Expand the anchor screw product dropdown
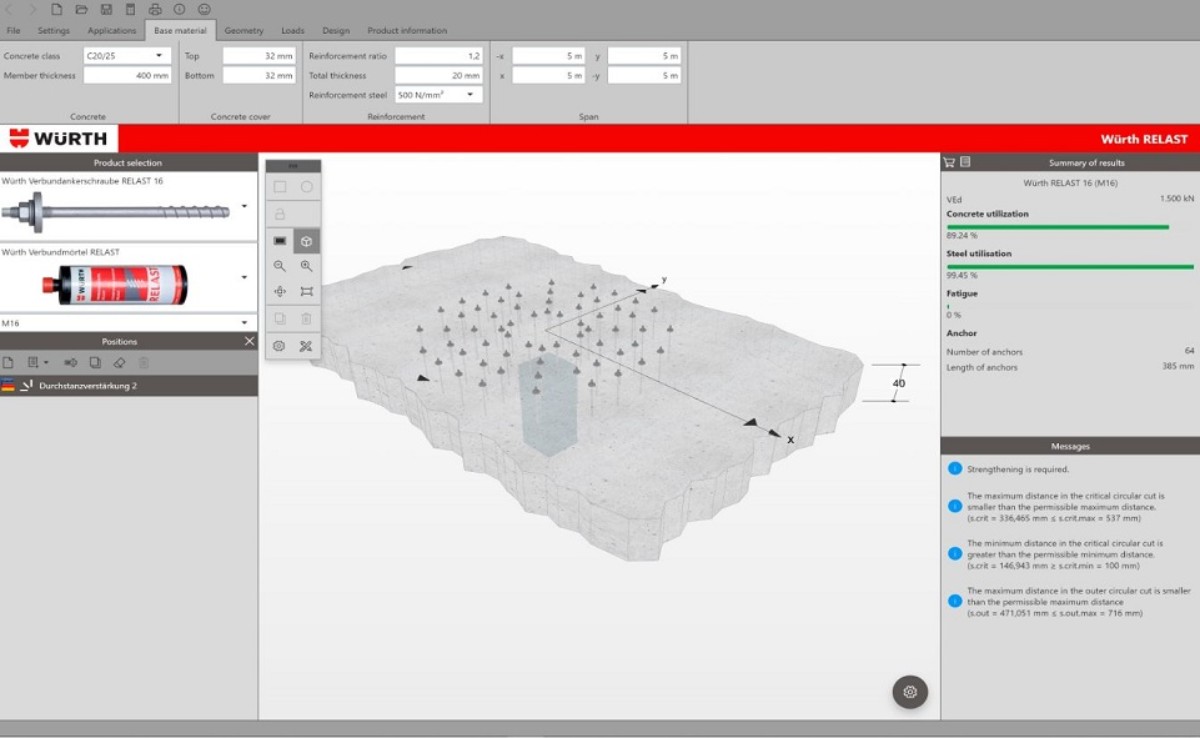This screenshot has height=738, width=1200. (x=245, y=207)
